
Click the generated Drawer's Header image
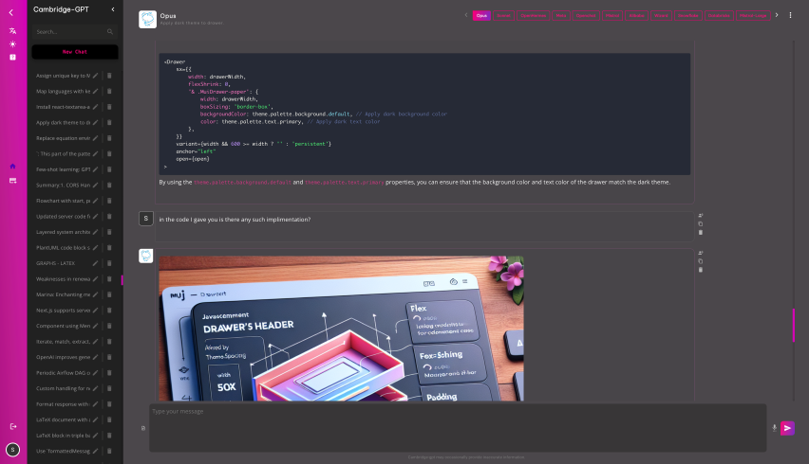coord(341,329)
